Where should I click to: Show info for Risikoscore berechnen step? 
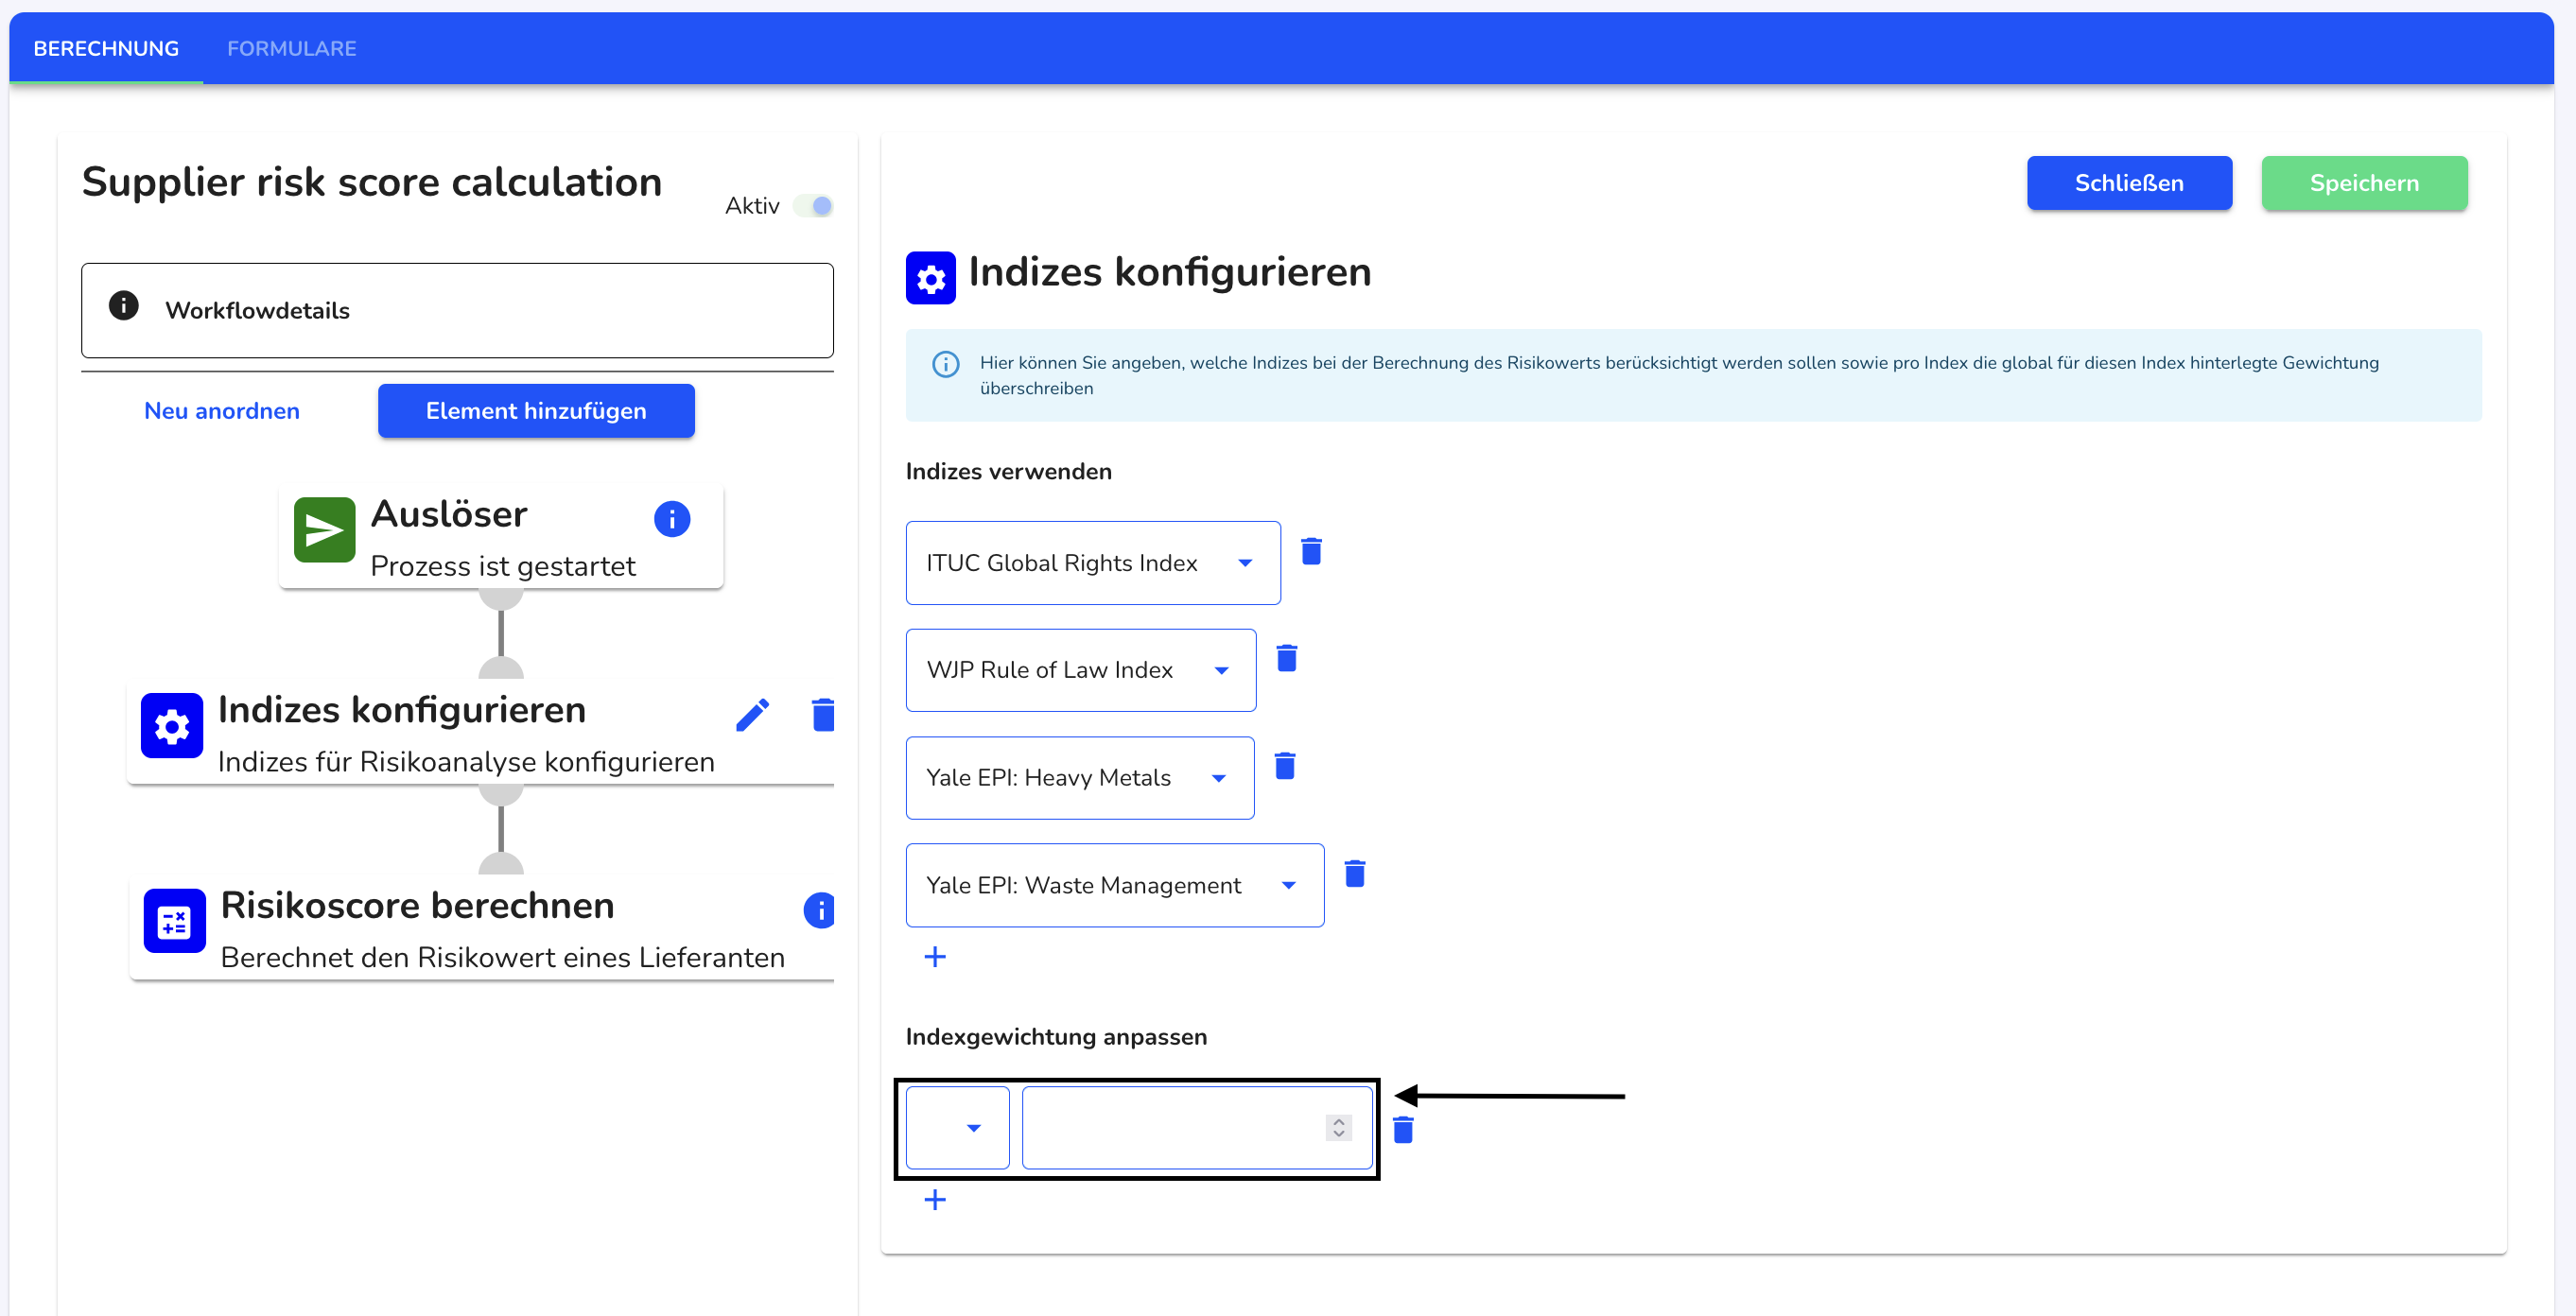pos(819,910)
